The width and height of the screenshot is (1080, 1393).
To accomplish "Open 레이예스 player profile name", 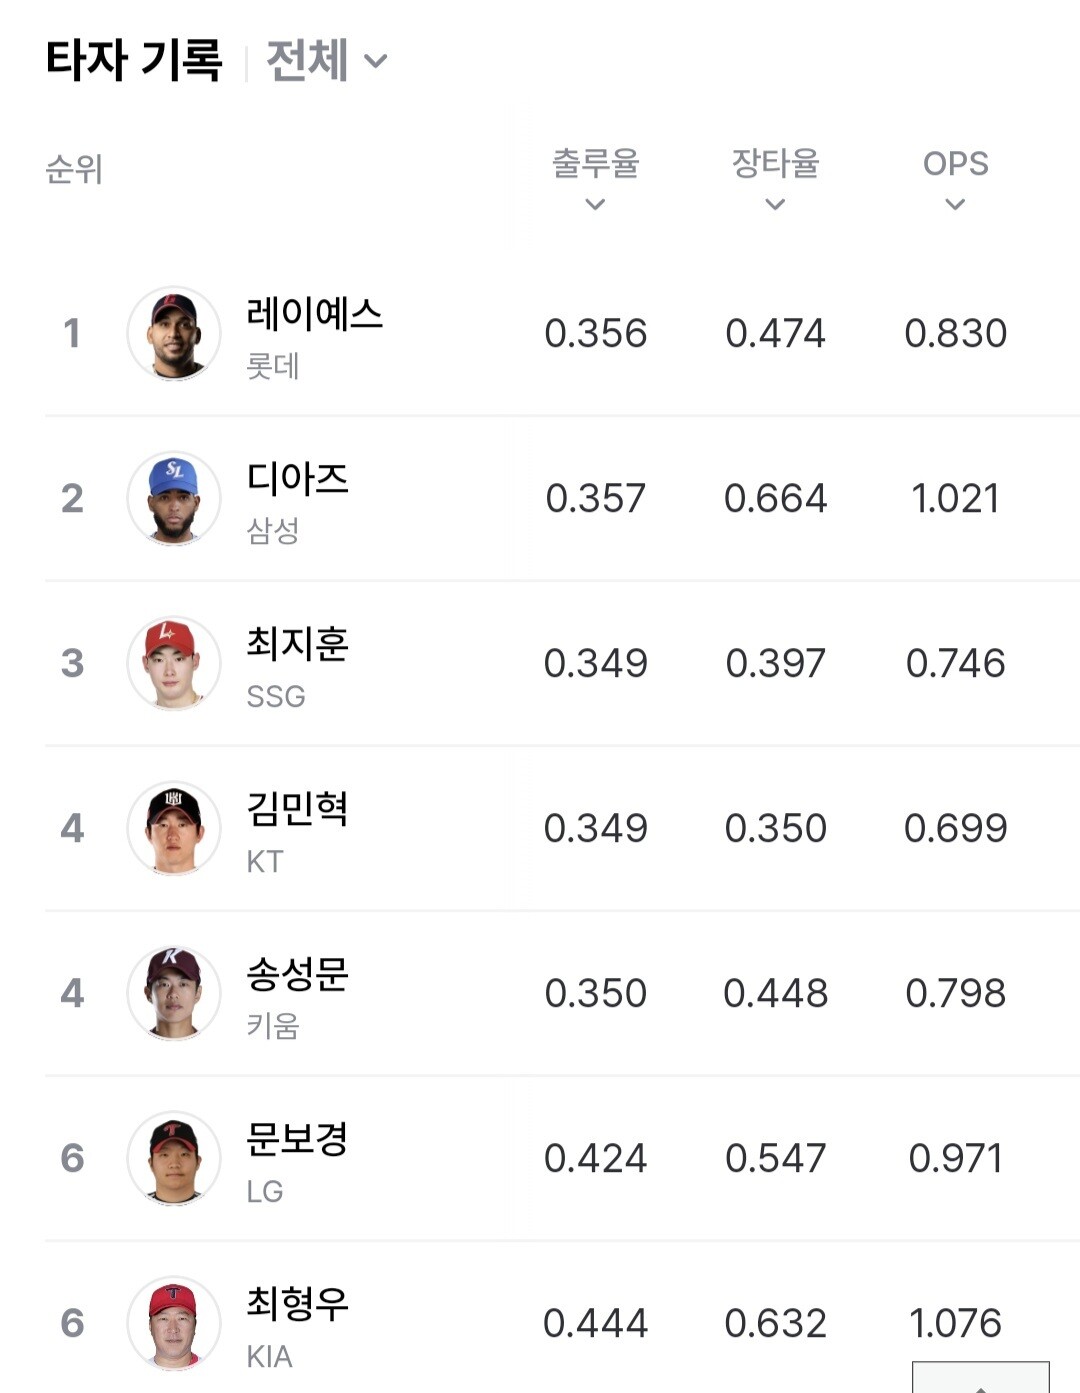I will (314, 314).
